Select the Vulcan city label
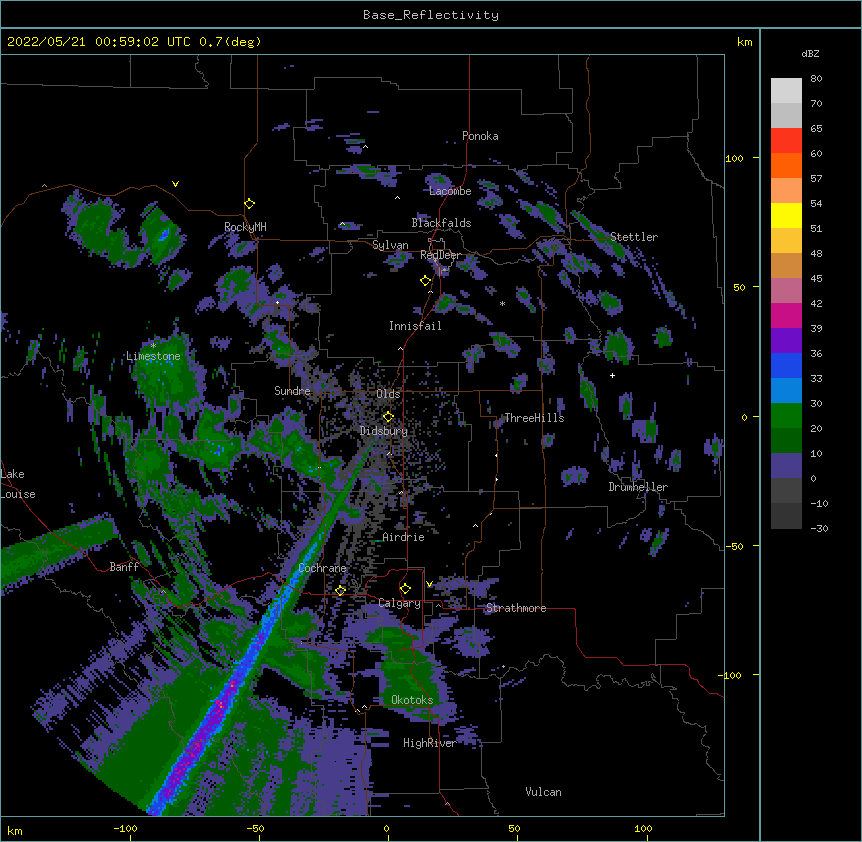 pos(543,792)
